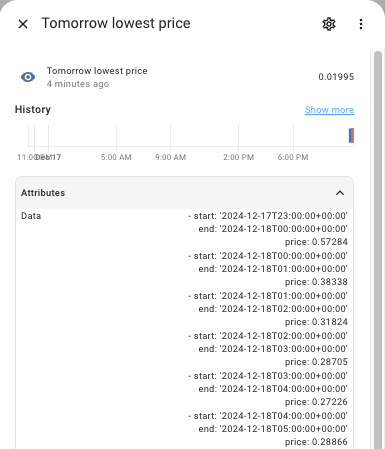
Task: Click end '2024-12-18T05:00:00+00:00' line
Action: 273,429
